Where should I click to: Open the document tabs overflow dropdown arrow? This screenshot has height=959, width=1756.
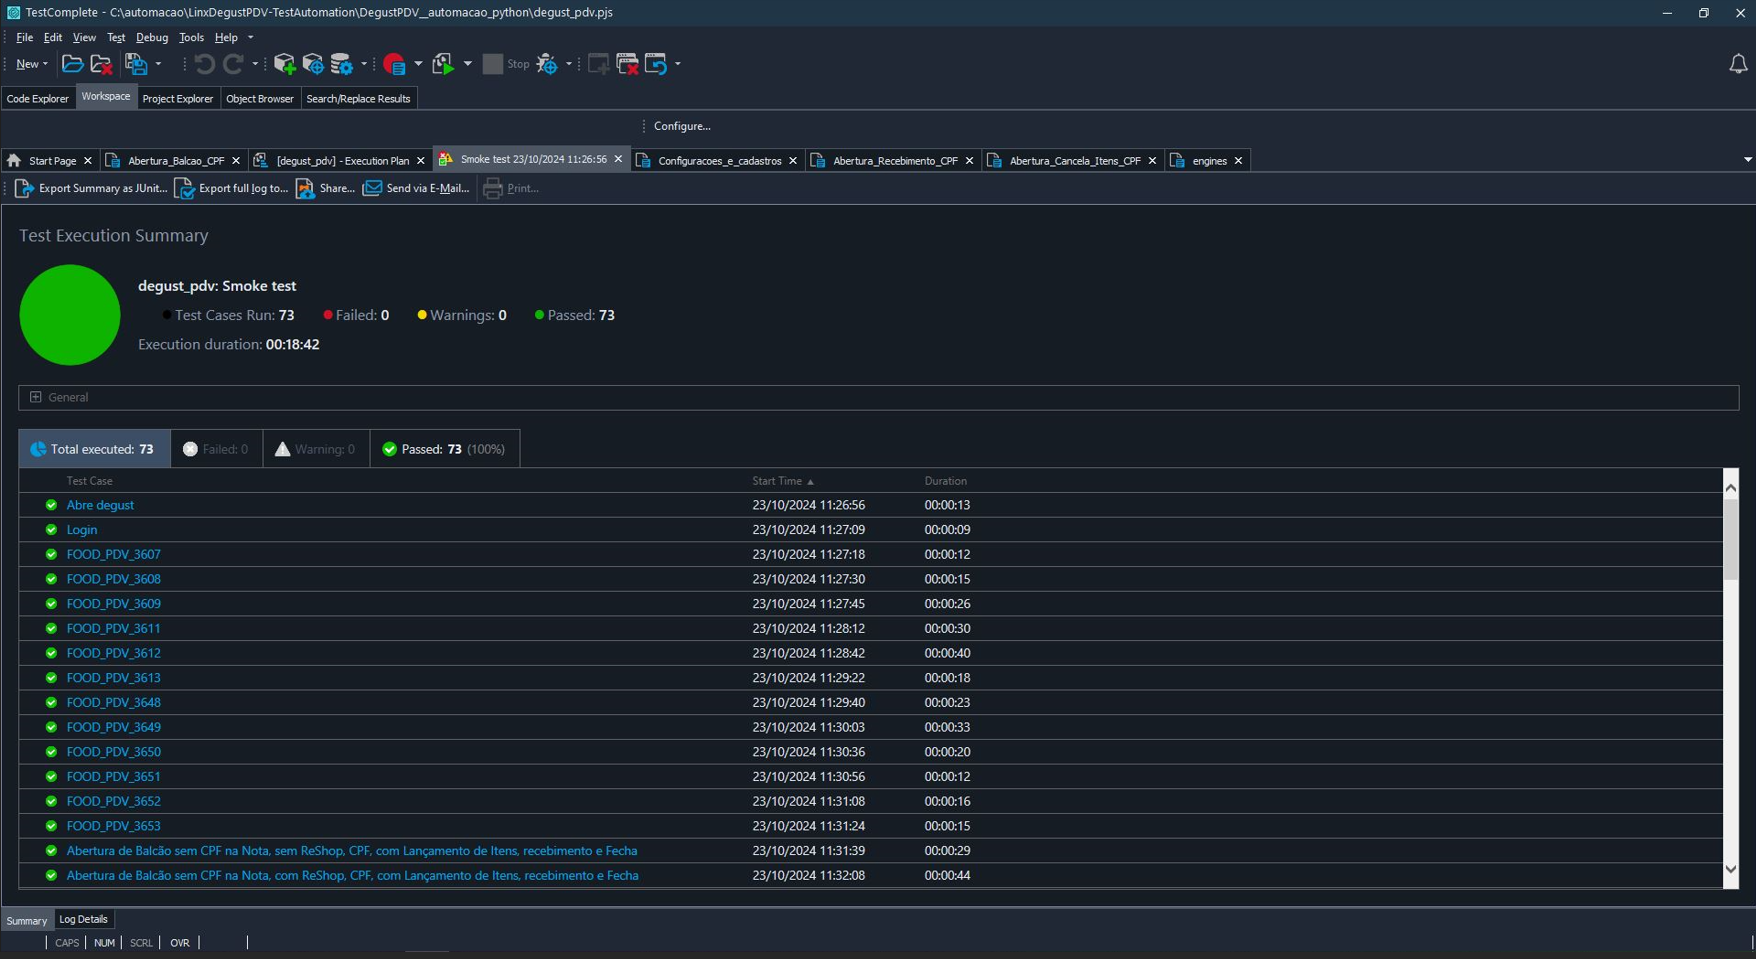click(x=1747, y=160)
